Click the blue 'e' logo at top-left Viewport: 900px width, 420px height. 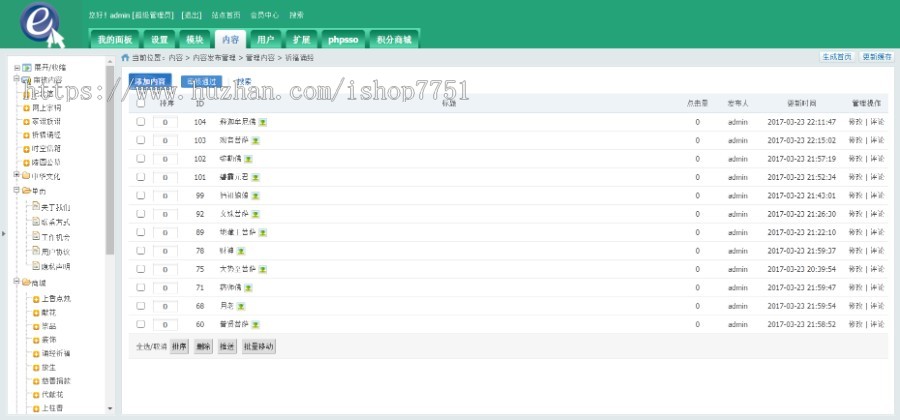[41, 23]
